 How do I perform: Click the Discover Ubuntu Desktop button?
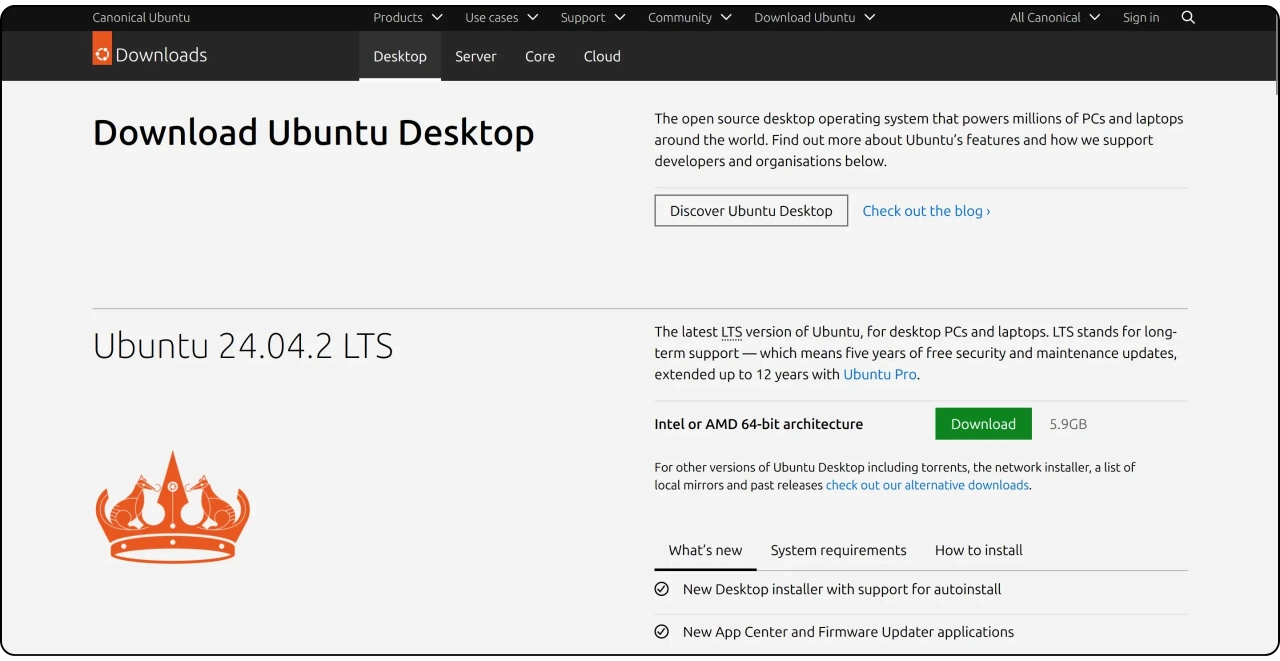751,211
